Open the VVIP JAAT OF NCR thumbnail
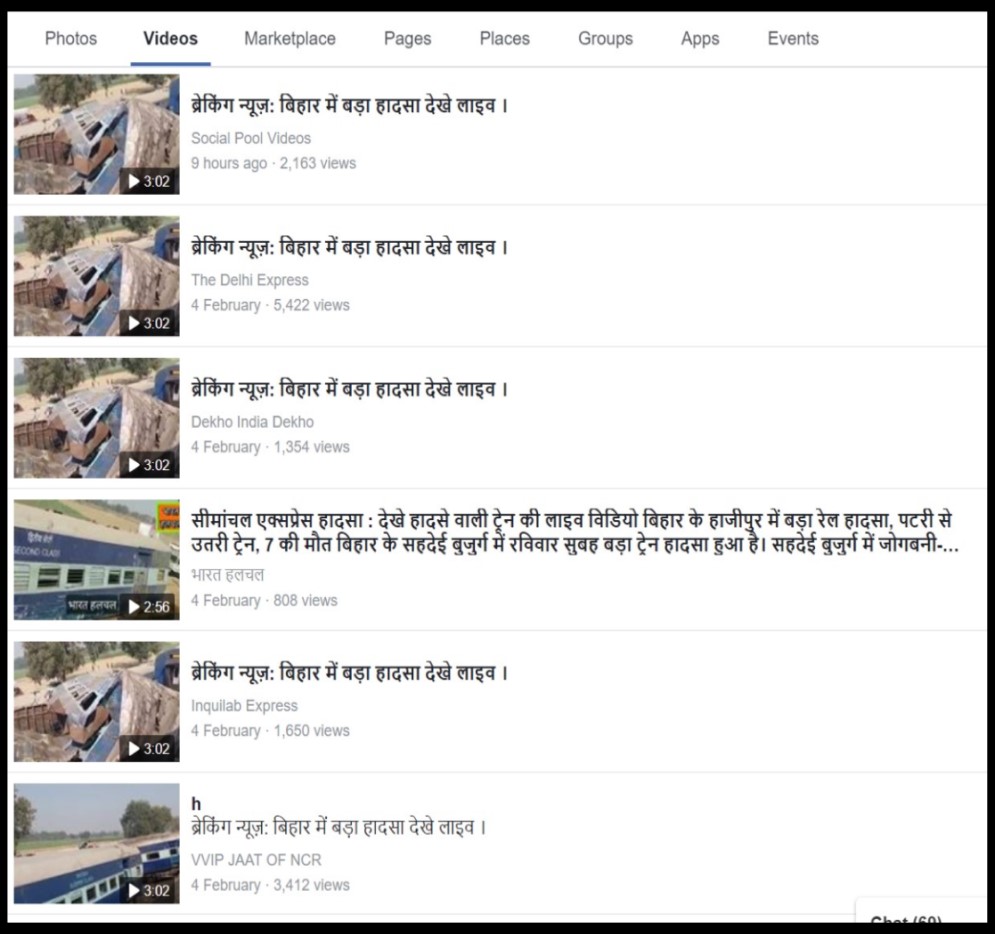The height and width of the screenshot is (934, 995). (x=96, y=844)
